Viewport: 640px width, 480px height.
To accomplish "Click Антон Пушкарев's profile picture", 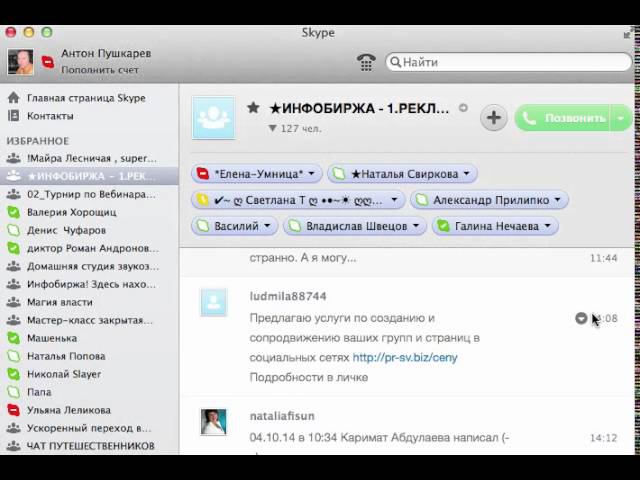I will (x=20, y=62).
